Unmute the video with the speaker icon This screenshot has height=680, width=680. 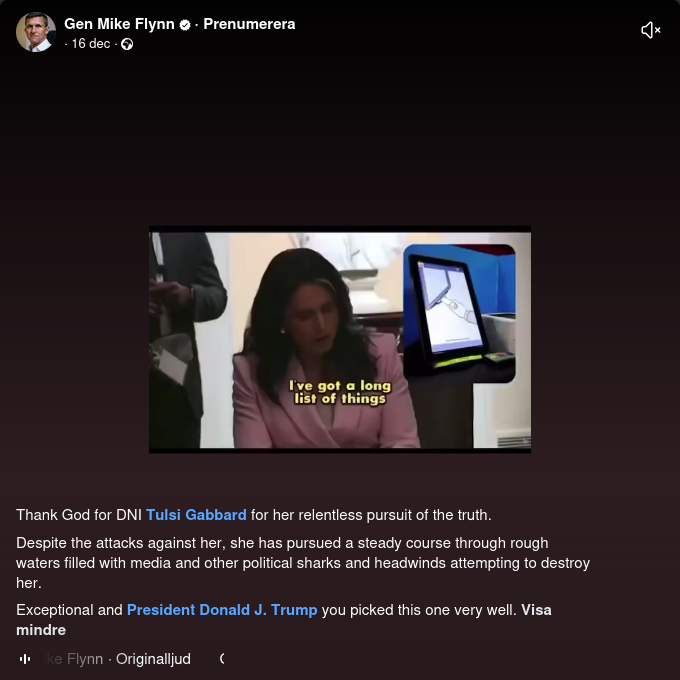coord(650,30)
